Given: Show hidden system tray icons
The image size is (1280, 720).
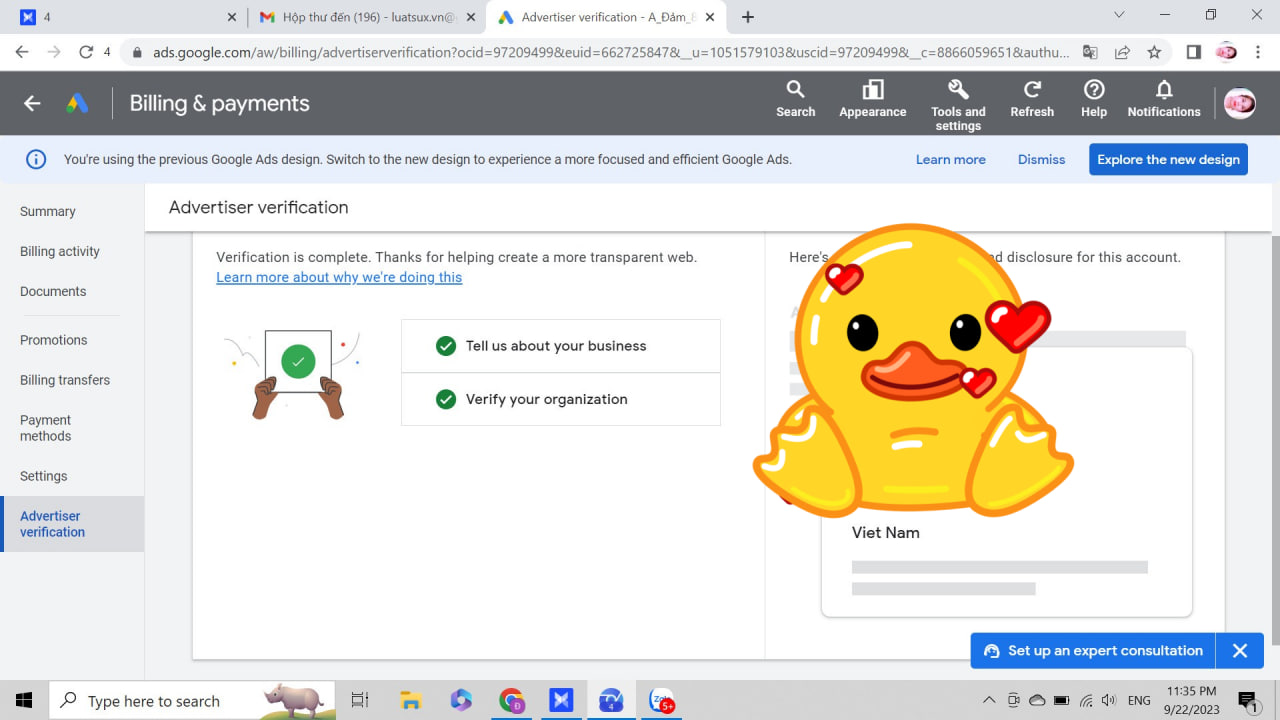Looking at the screenshot, I should point(990,700).
